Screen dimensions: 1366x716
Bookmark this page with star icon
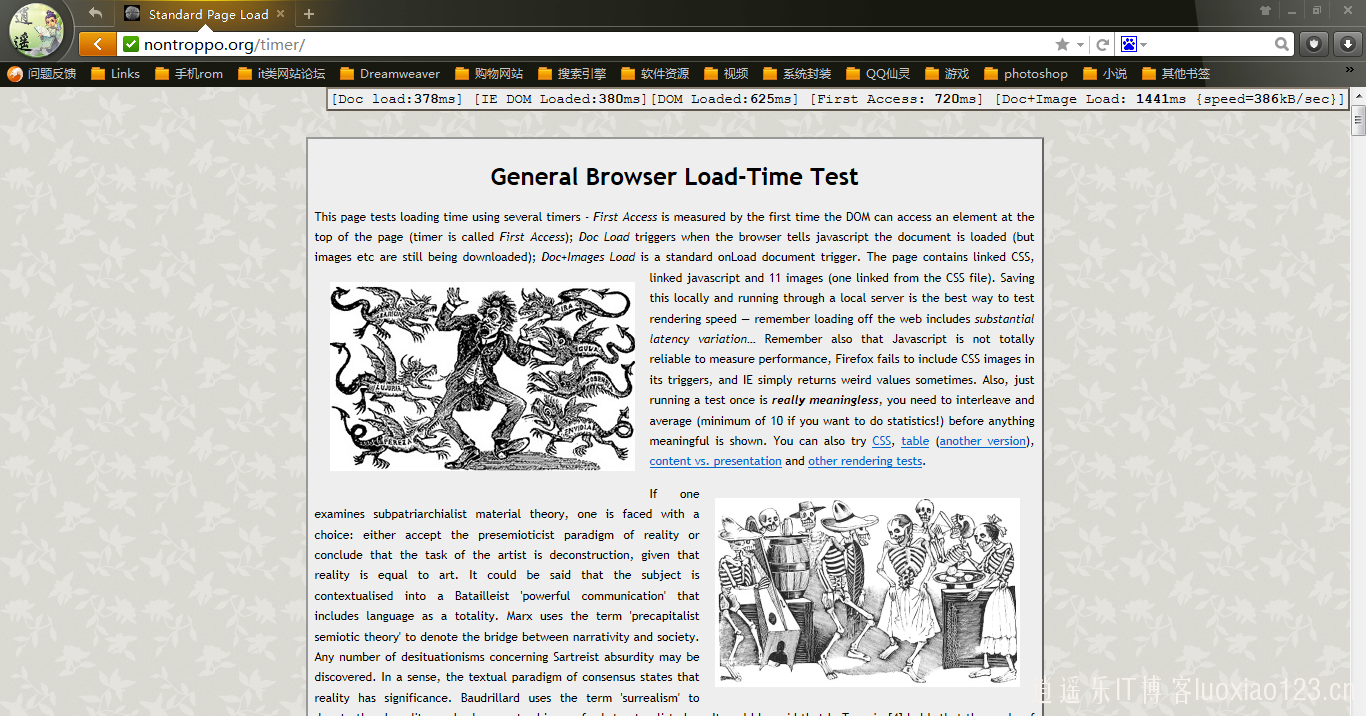click(x=1062, y=44)
